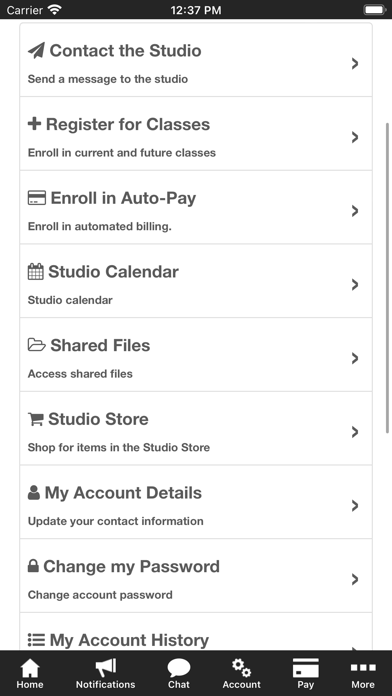Open the Enroll in Auto-Pay title
Viewport: 392px width, 696px height.
coord(123,198)
